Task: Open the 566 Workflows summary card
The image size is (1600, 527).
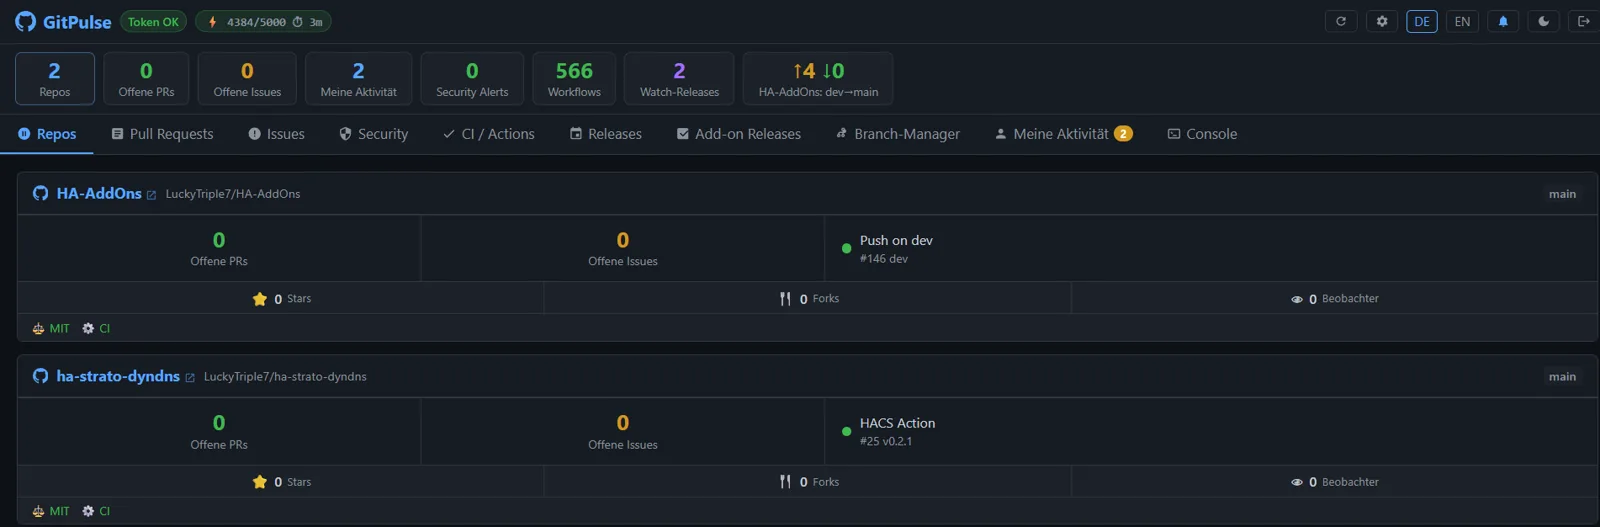Action: point(574,78)
